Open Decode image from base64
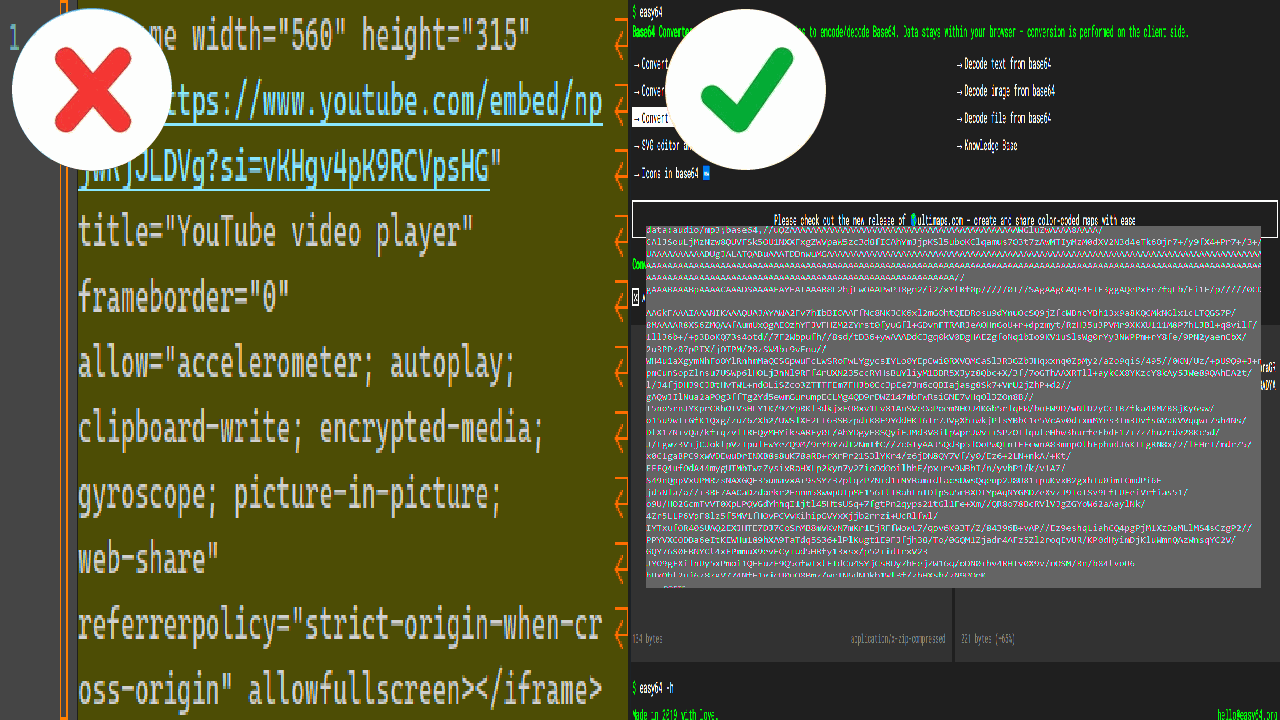 click(x=1009, y=91)
